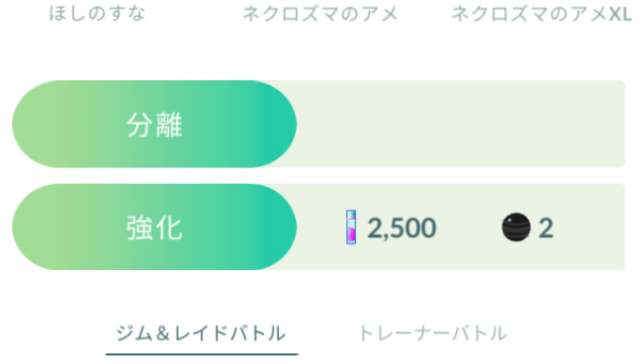Tap the pink end of stardust vial
Screen dimensions: 640x364
[x=351, y=236]
